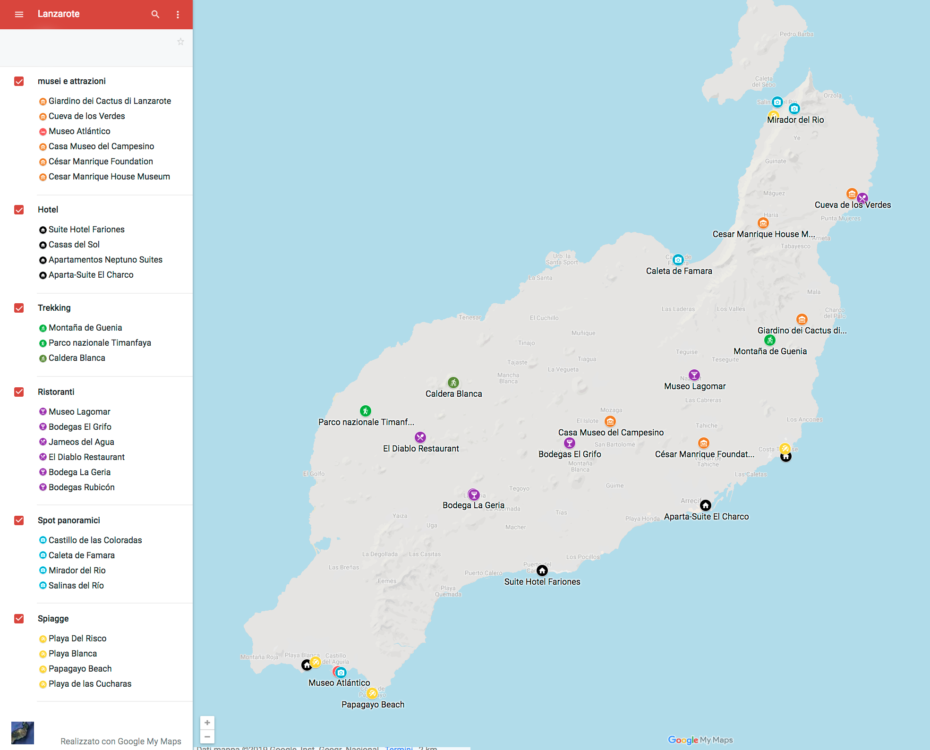This screenshot has height=750, width=930.
Task: Select Jameos del Agua list entry
Action: [81, 442]
